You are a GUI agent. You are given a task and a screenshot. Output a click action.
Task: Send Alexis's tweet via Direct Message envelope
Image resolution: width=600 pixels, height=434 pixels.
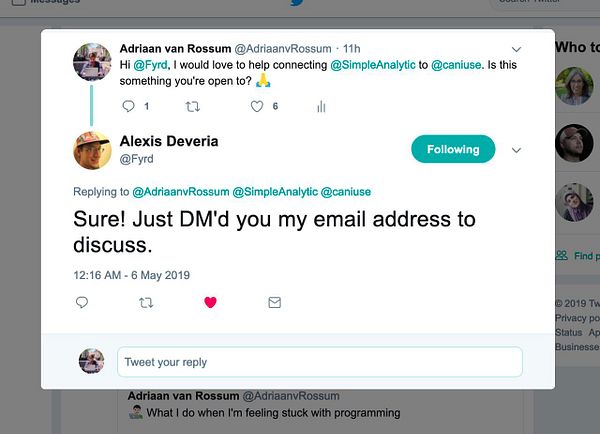(x=274, y=302)
